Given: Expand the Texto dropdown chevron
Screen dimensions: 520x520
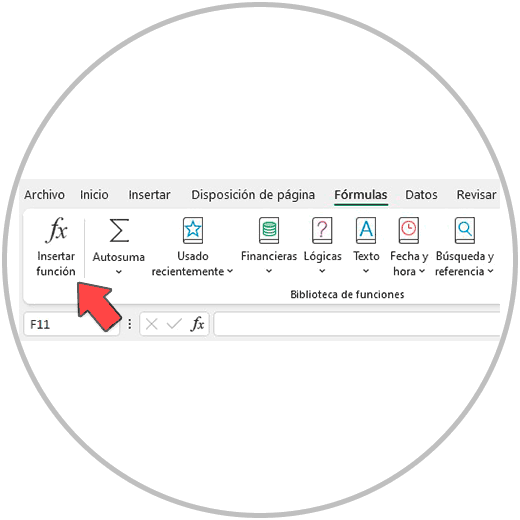Looking at the screenshot, I should point(366,271).
